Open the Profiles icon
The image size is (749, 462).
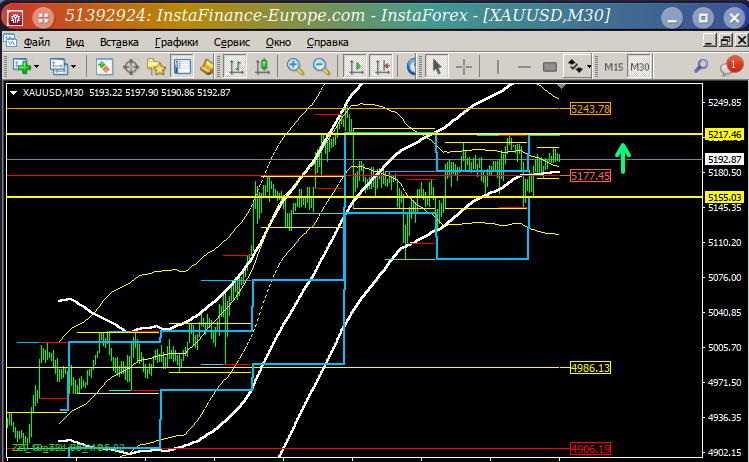(x=59, y=66)
